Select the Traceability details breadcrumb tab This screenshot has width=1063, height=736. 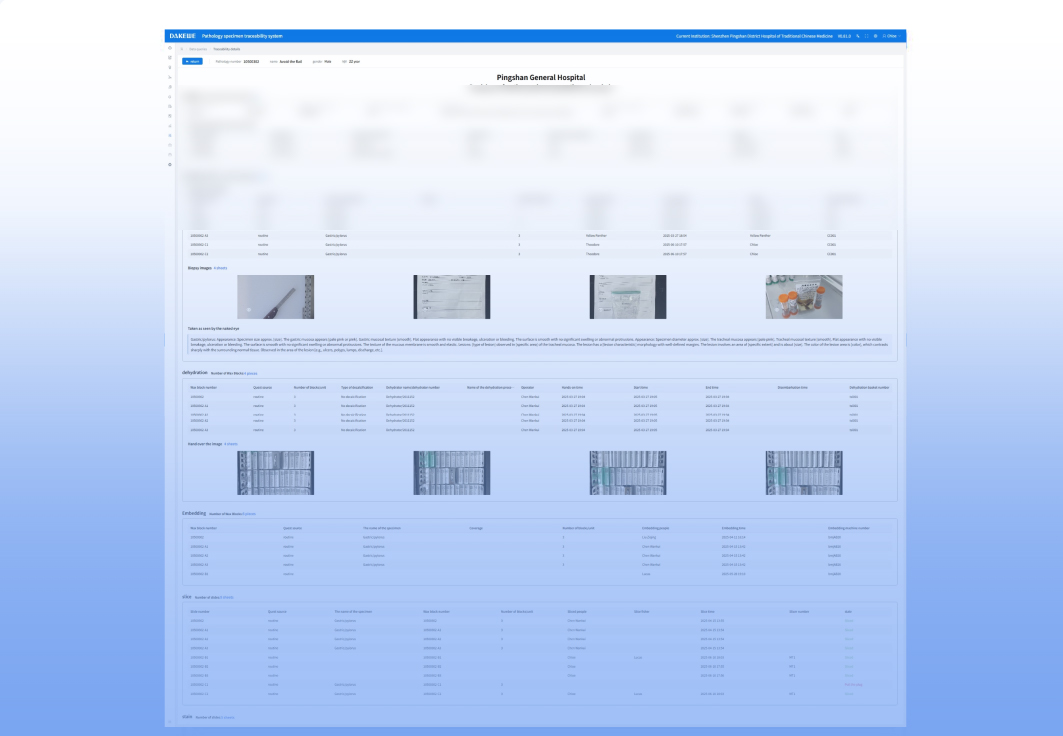pos(227,48)
